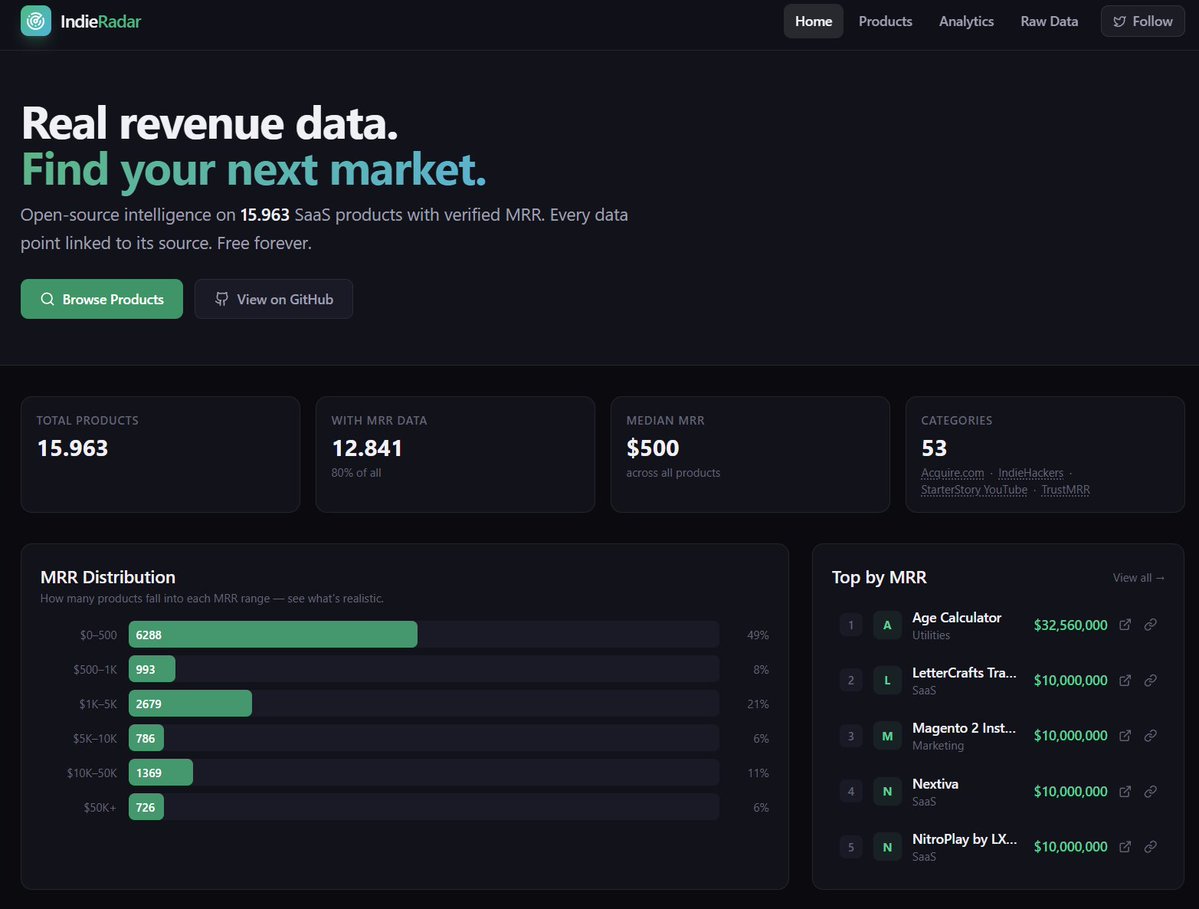Select the $1K–5K distribution bar
The height and width of the screenshot is (909, 1199).
pos(190,703)
